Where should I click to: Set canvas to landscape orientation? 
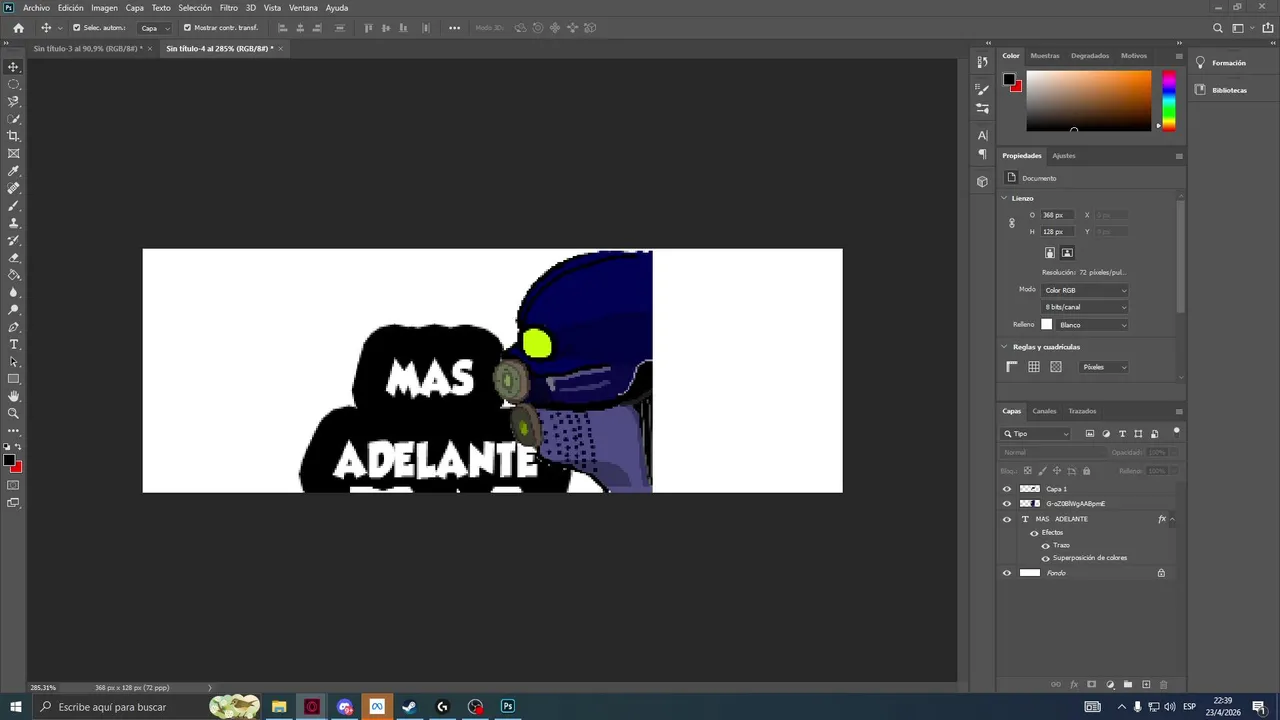click(1067, 253)
